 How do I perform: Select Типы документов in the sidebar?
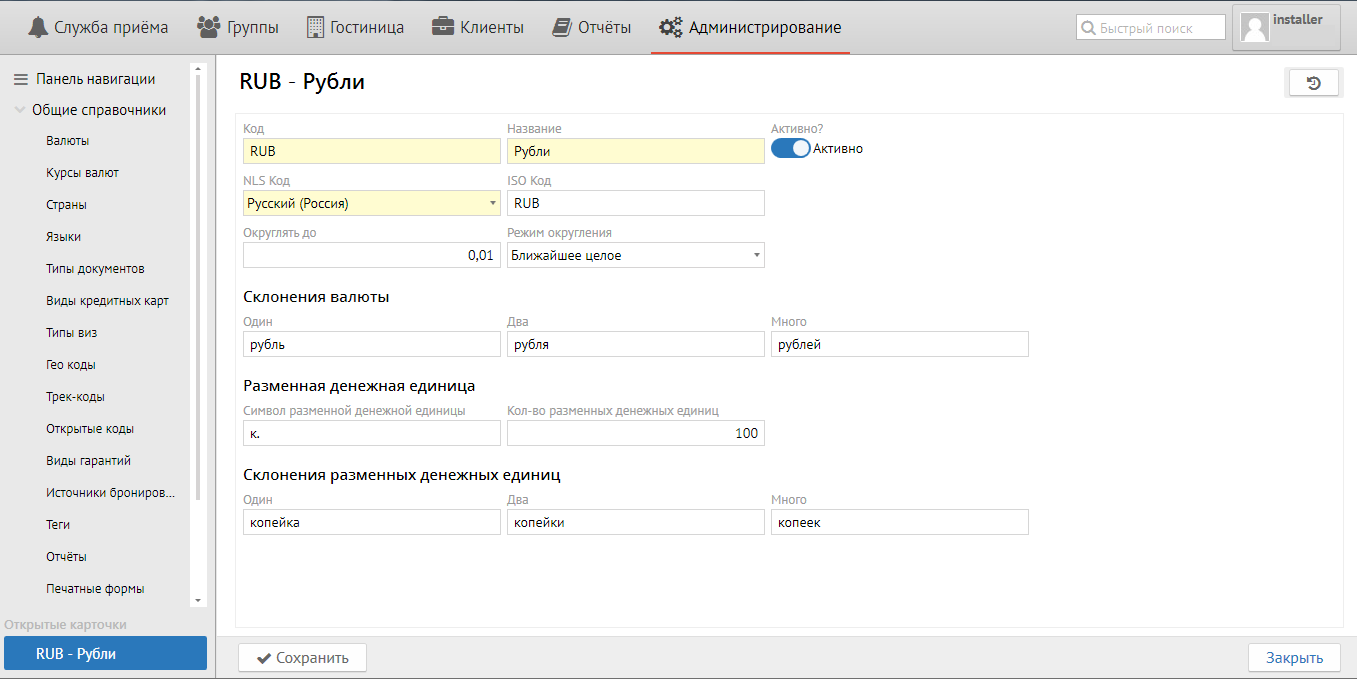[95, 269]
